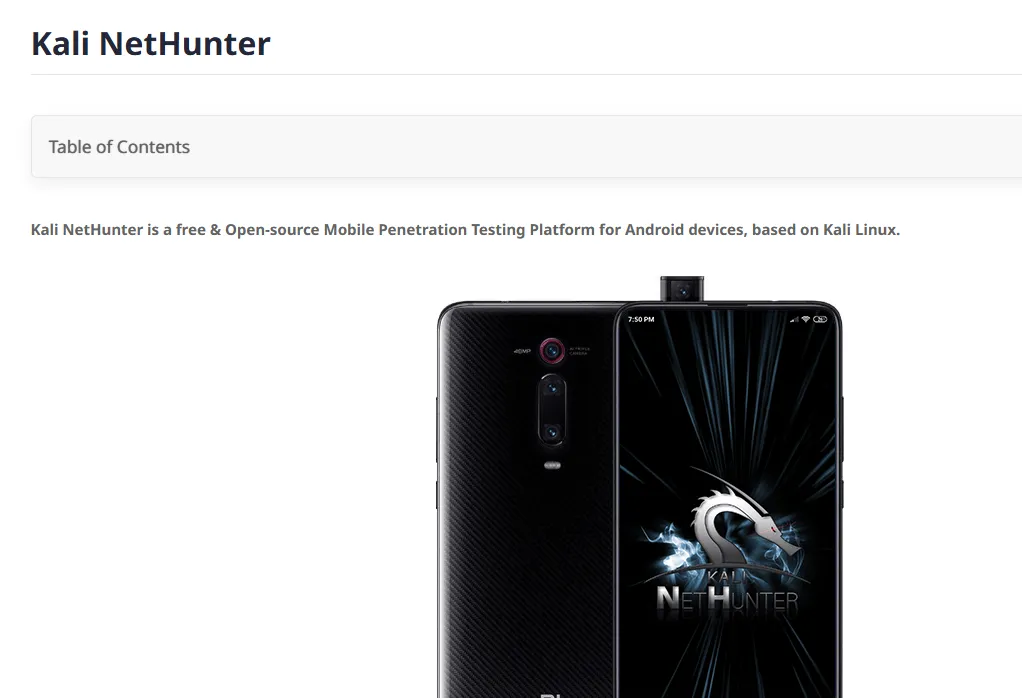Click the 48MP label beside rear camera

tap(522, 351)
